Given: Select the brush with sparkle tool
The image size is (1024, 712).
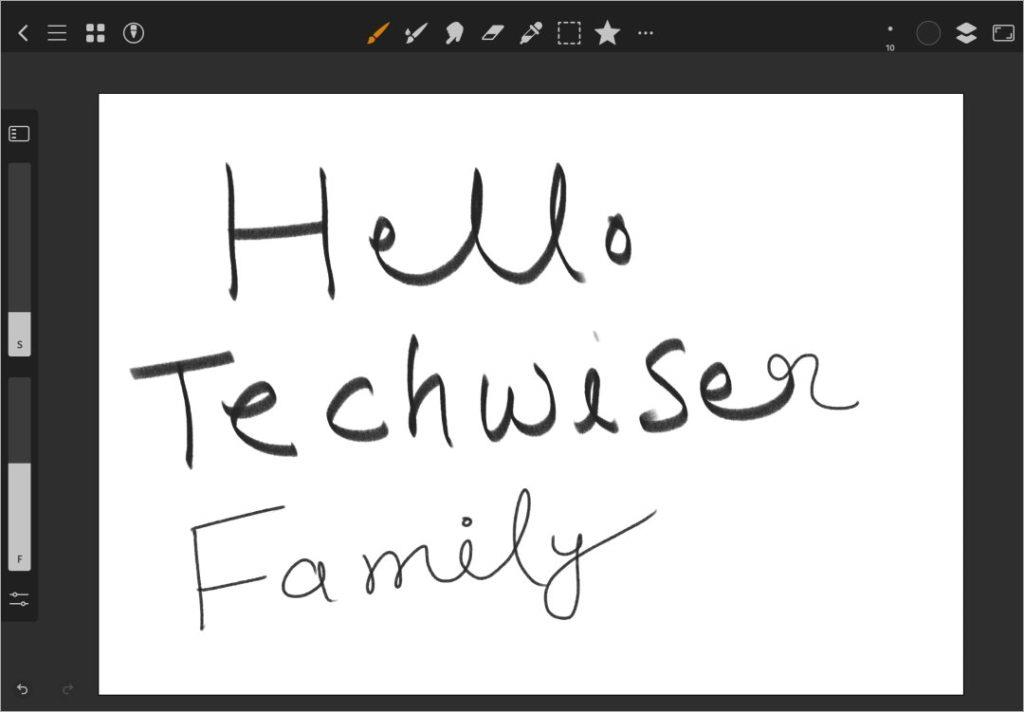Looking at the screenshot, I should pyautogui.click(x=415, y=33).
